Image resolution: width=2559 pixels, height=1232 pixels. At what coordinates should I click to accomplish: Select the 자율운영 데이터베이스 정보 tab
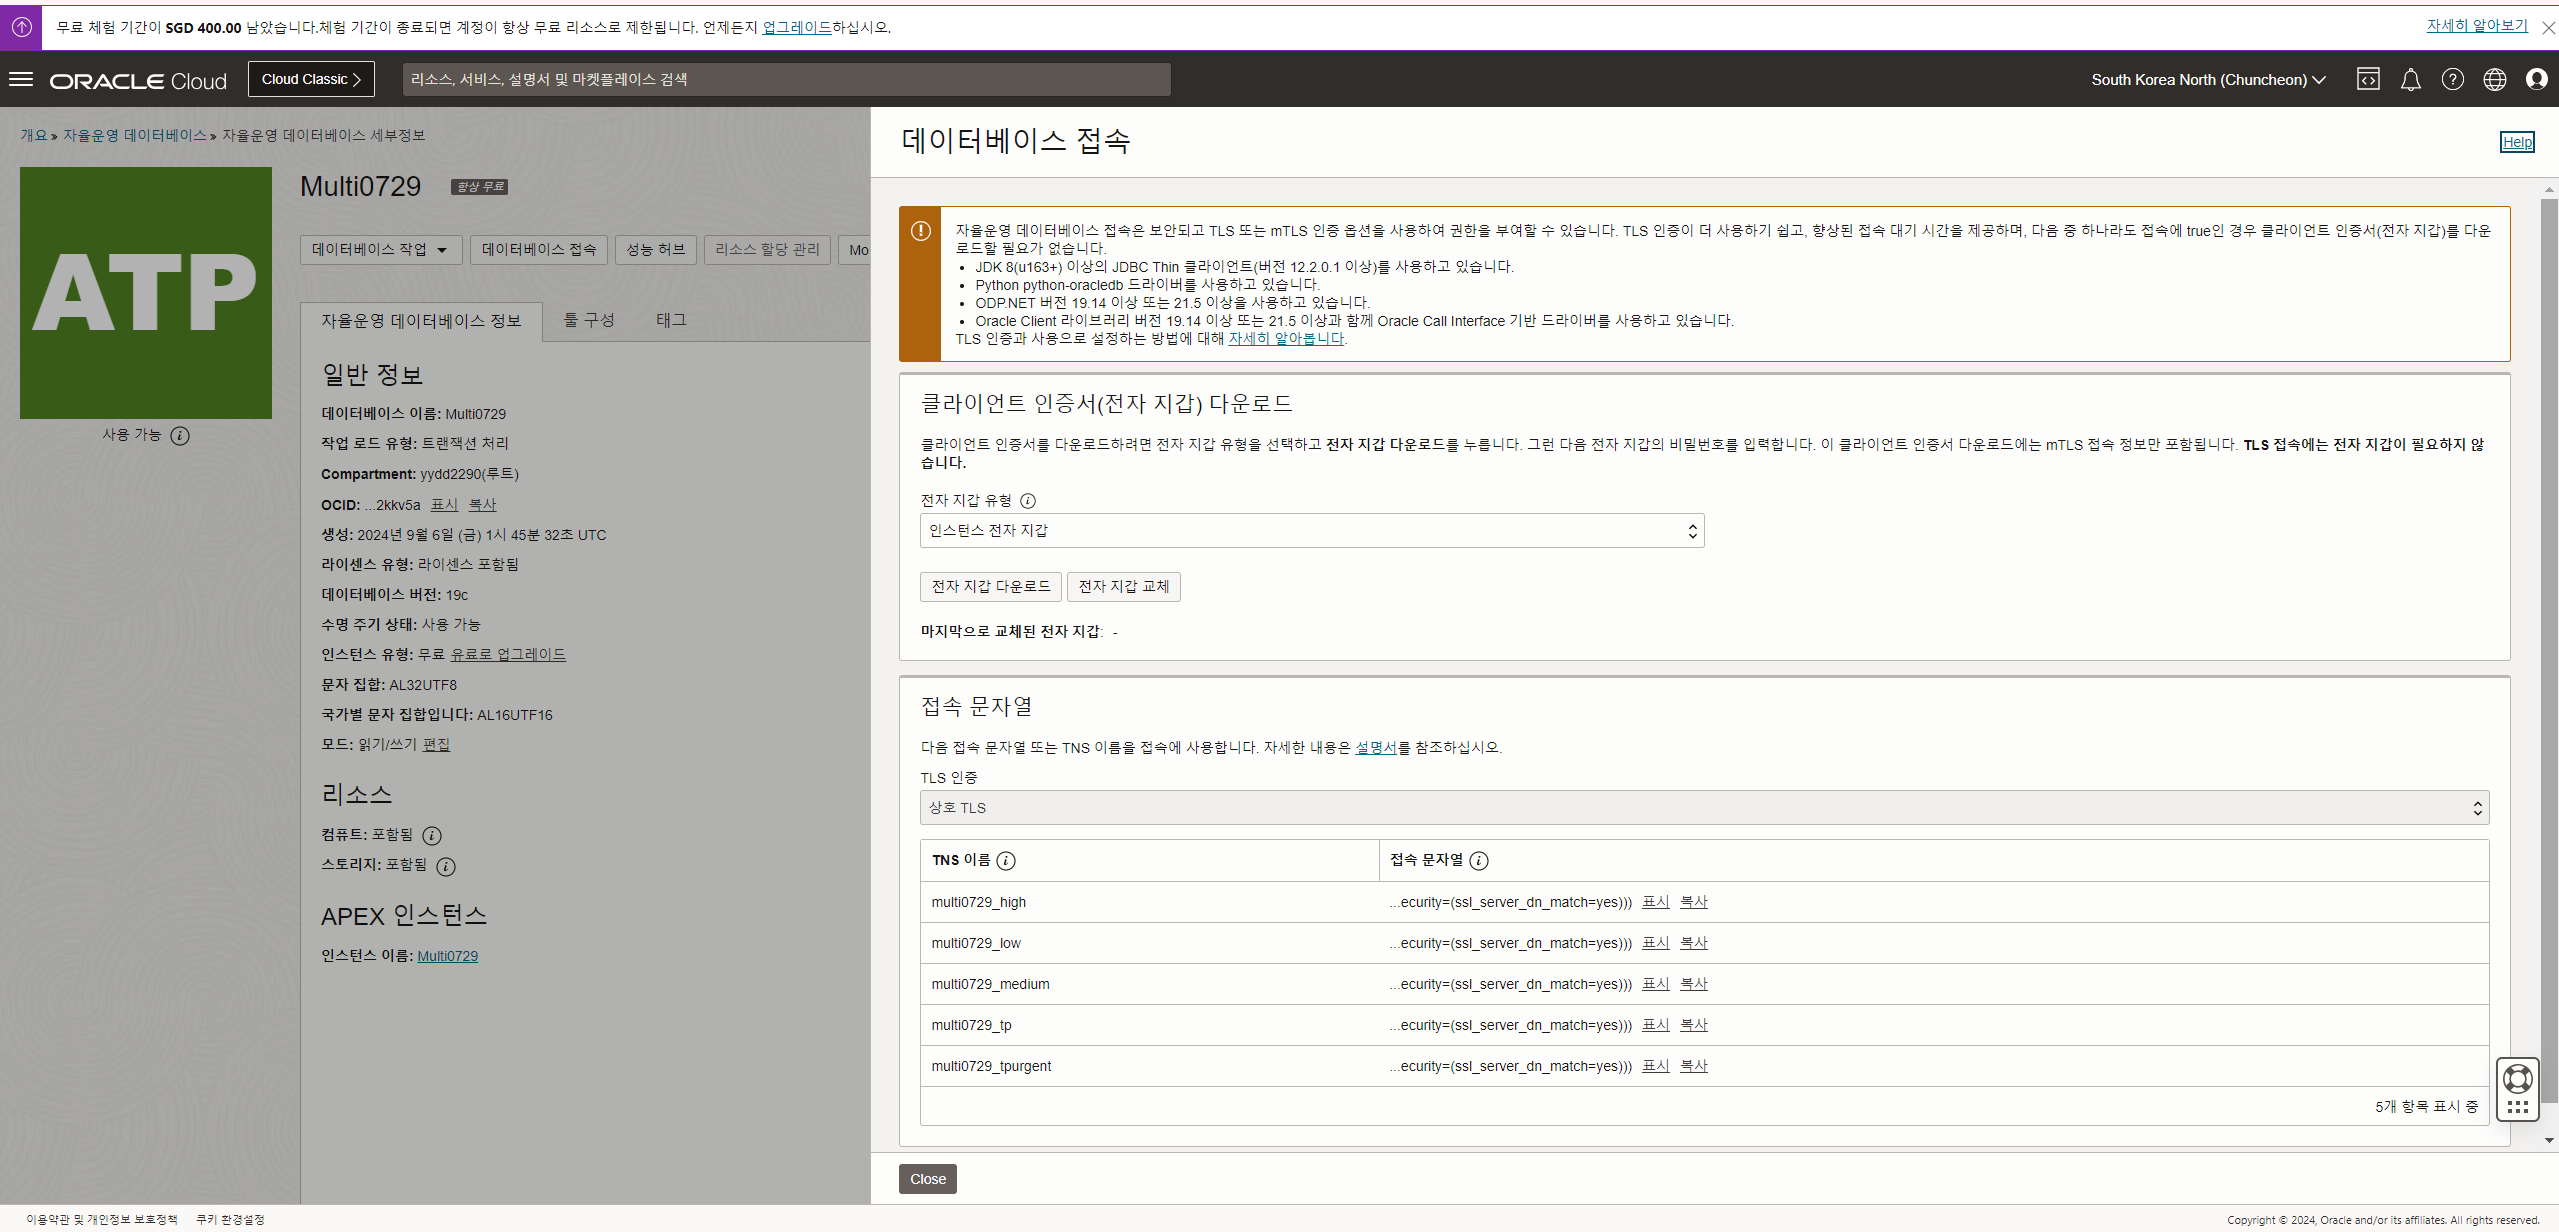click(421, 321)
